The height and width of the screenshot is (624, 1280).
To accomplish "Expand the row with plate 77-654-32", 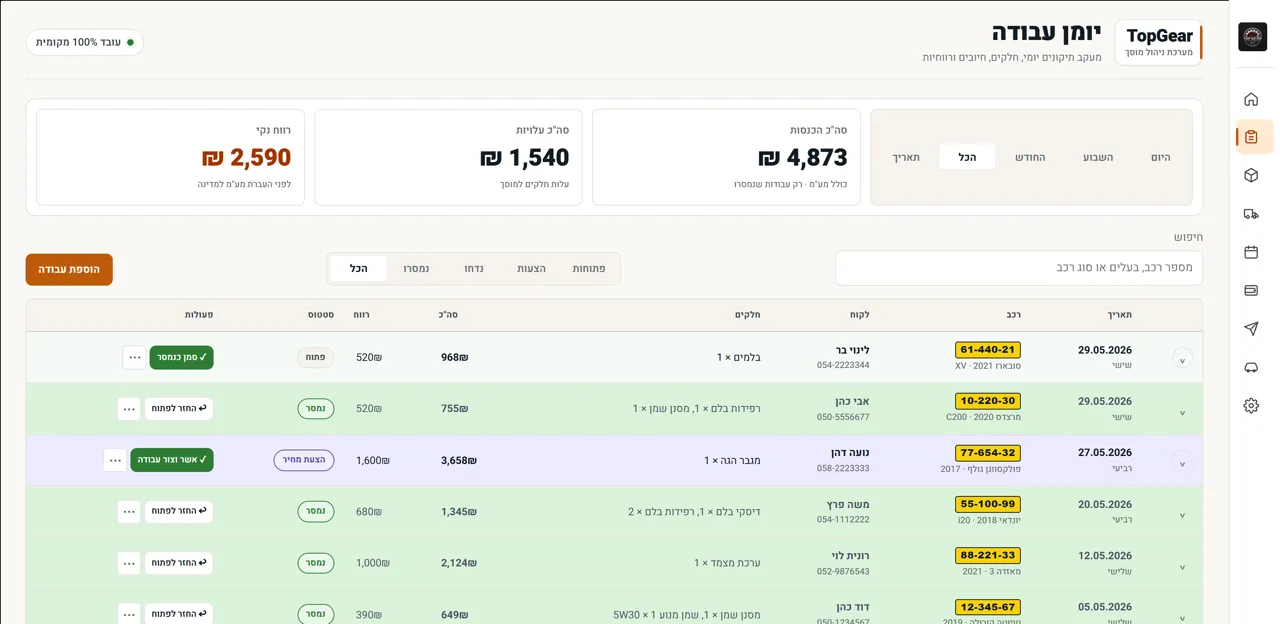I will tap(1182, 463).
